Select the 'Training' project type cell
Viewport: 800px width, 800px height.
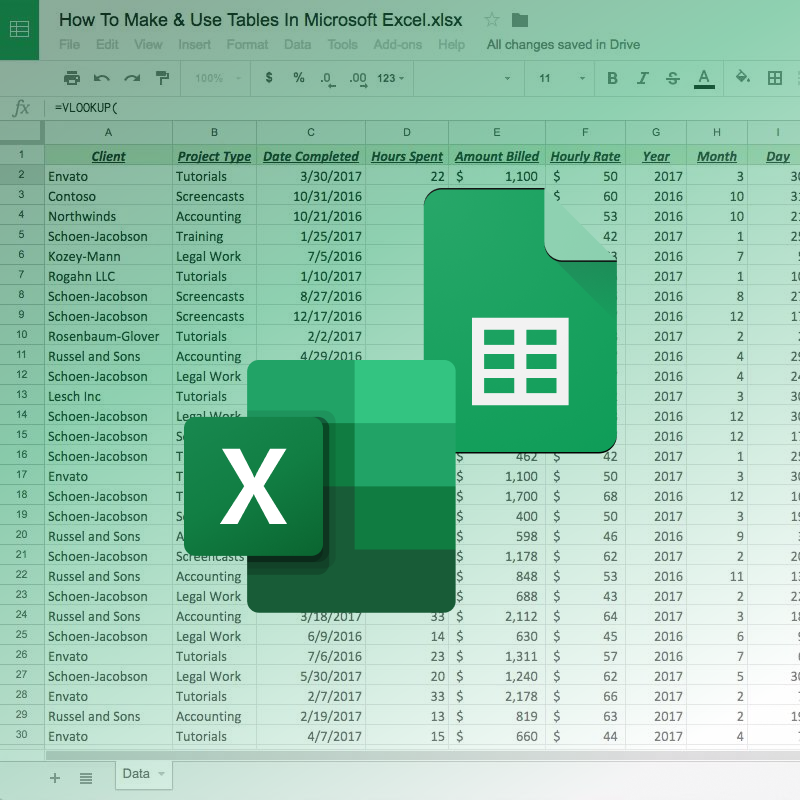pos(214,236)
